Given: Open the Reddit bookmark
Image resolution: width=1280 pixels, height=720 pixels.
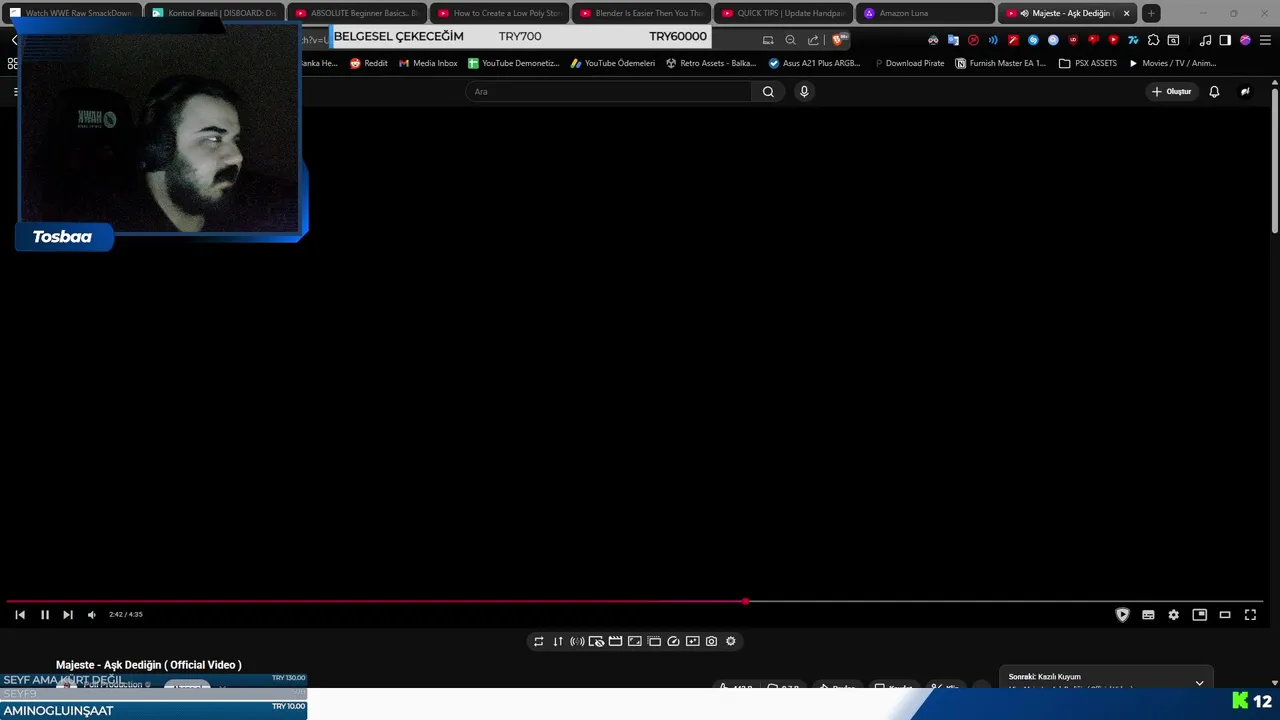Looking at the screenshot, I should pyautogui.click(x=368, y=63).
